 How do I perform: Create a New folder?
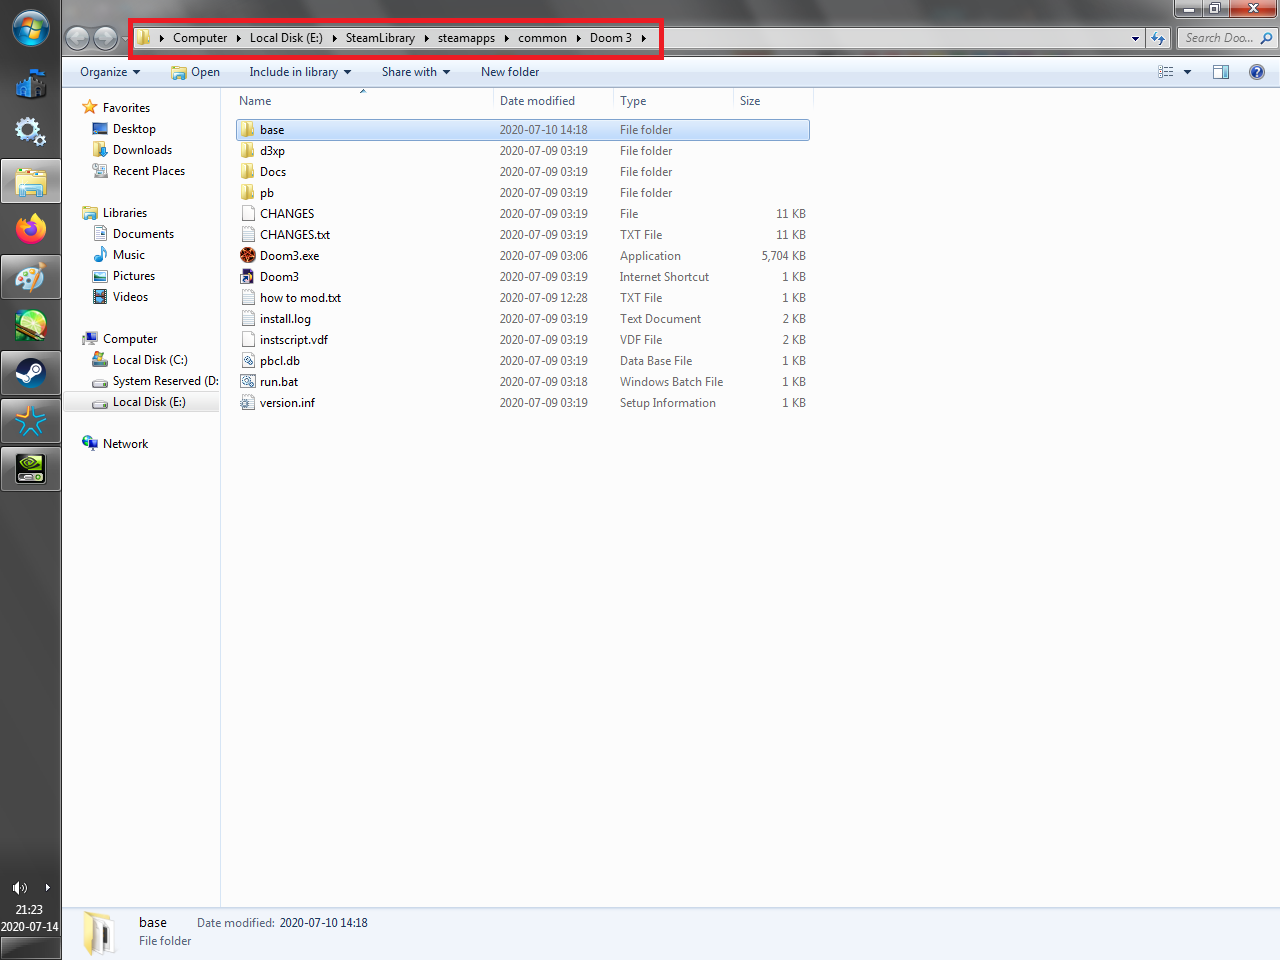point(510,72)
